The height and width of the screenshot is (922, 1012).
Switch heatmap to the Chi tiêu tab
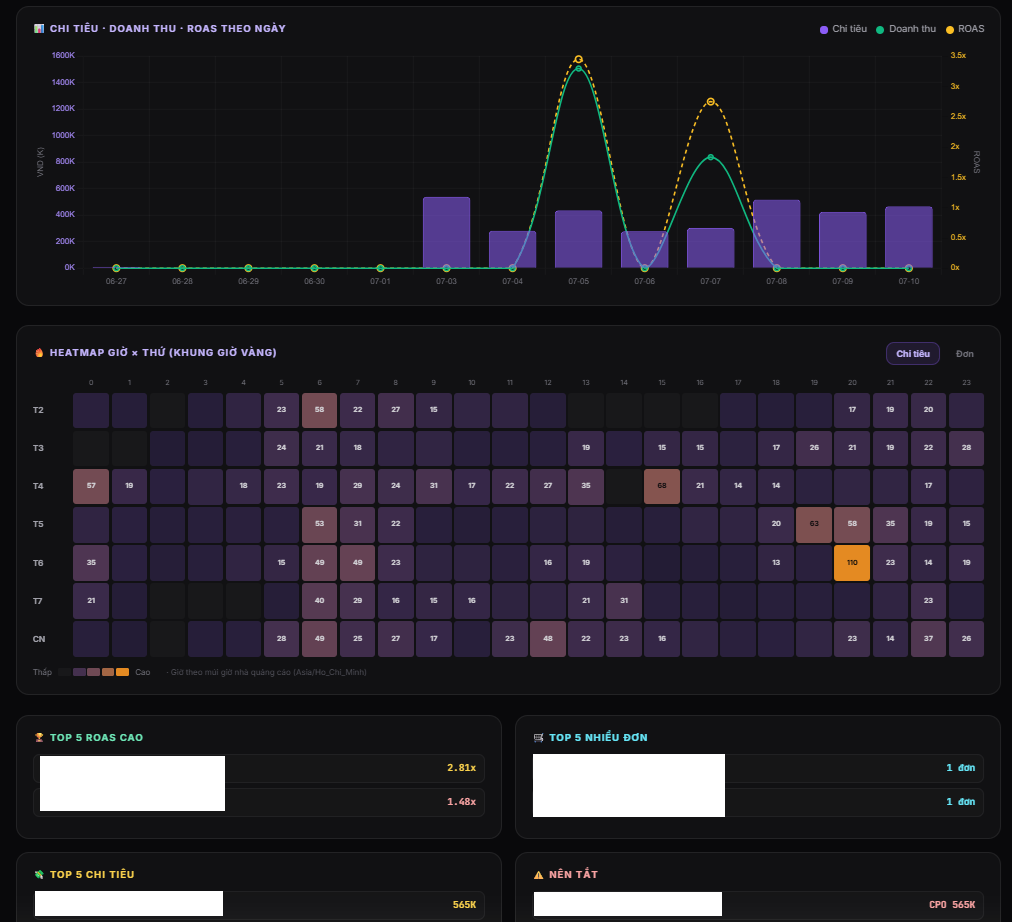tap(913, 354)
